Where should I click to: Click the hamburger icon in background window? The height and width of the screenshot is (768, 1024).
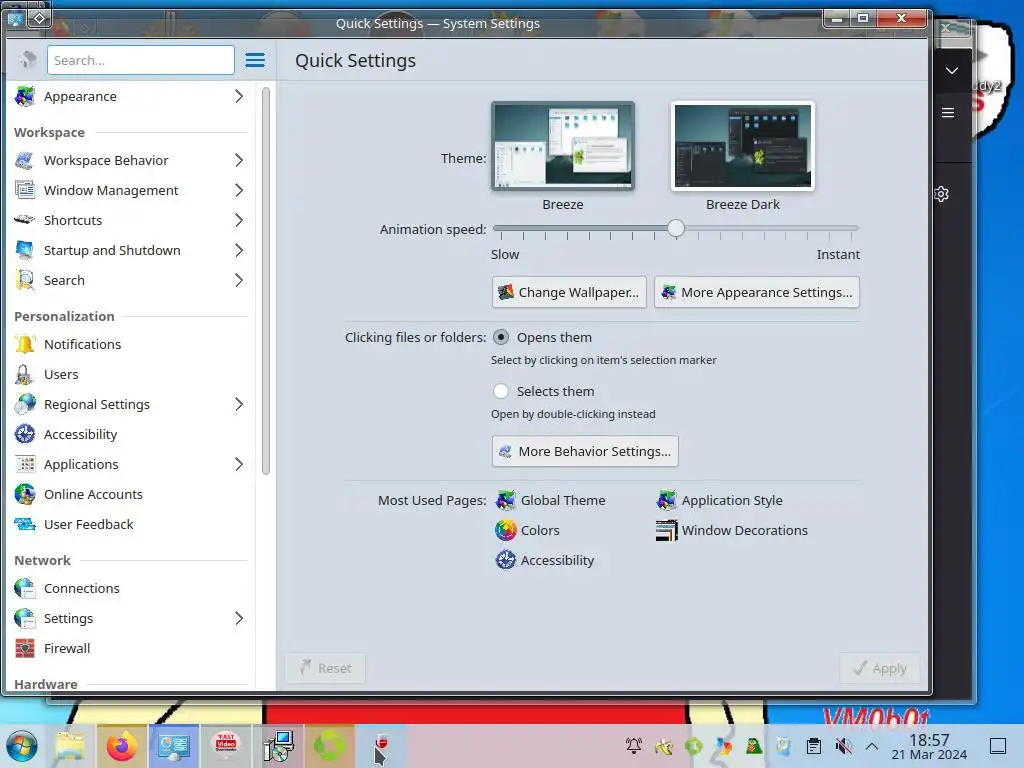948,113
